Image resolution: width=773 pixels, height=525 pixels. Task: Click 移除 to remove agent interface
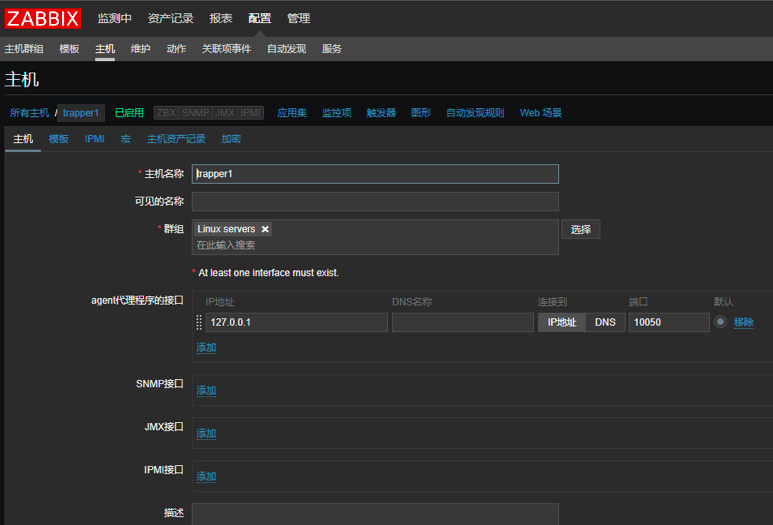(x=744, y=322)
